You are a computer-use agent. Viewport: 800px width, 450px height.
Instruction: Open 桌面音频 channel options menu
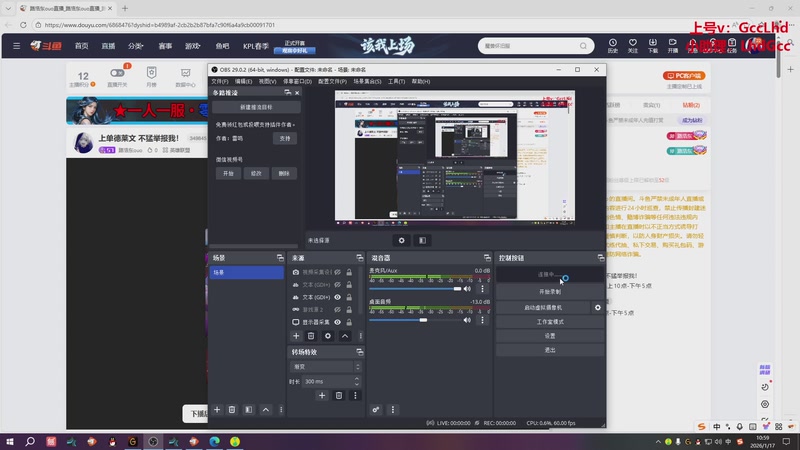482,320
